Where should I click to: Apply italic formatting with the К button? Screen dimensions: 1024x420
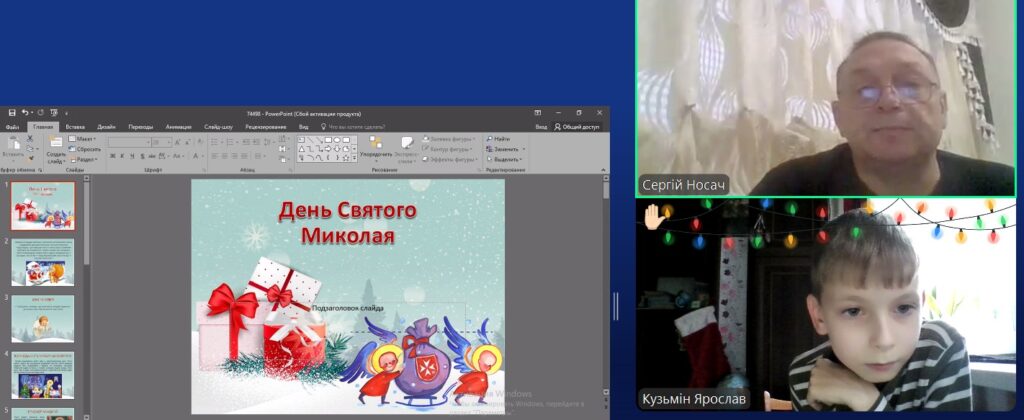[122, 156]
